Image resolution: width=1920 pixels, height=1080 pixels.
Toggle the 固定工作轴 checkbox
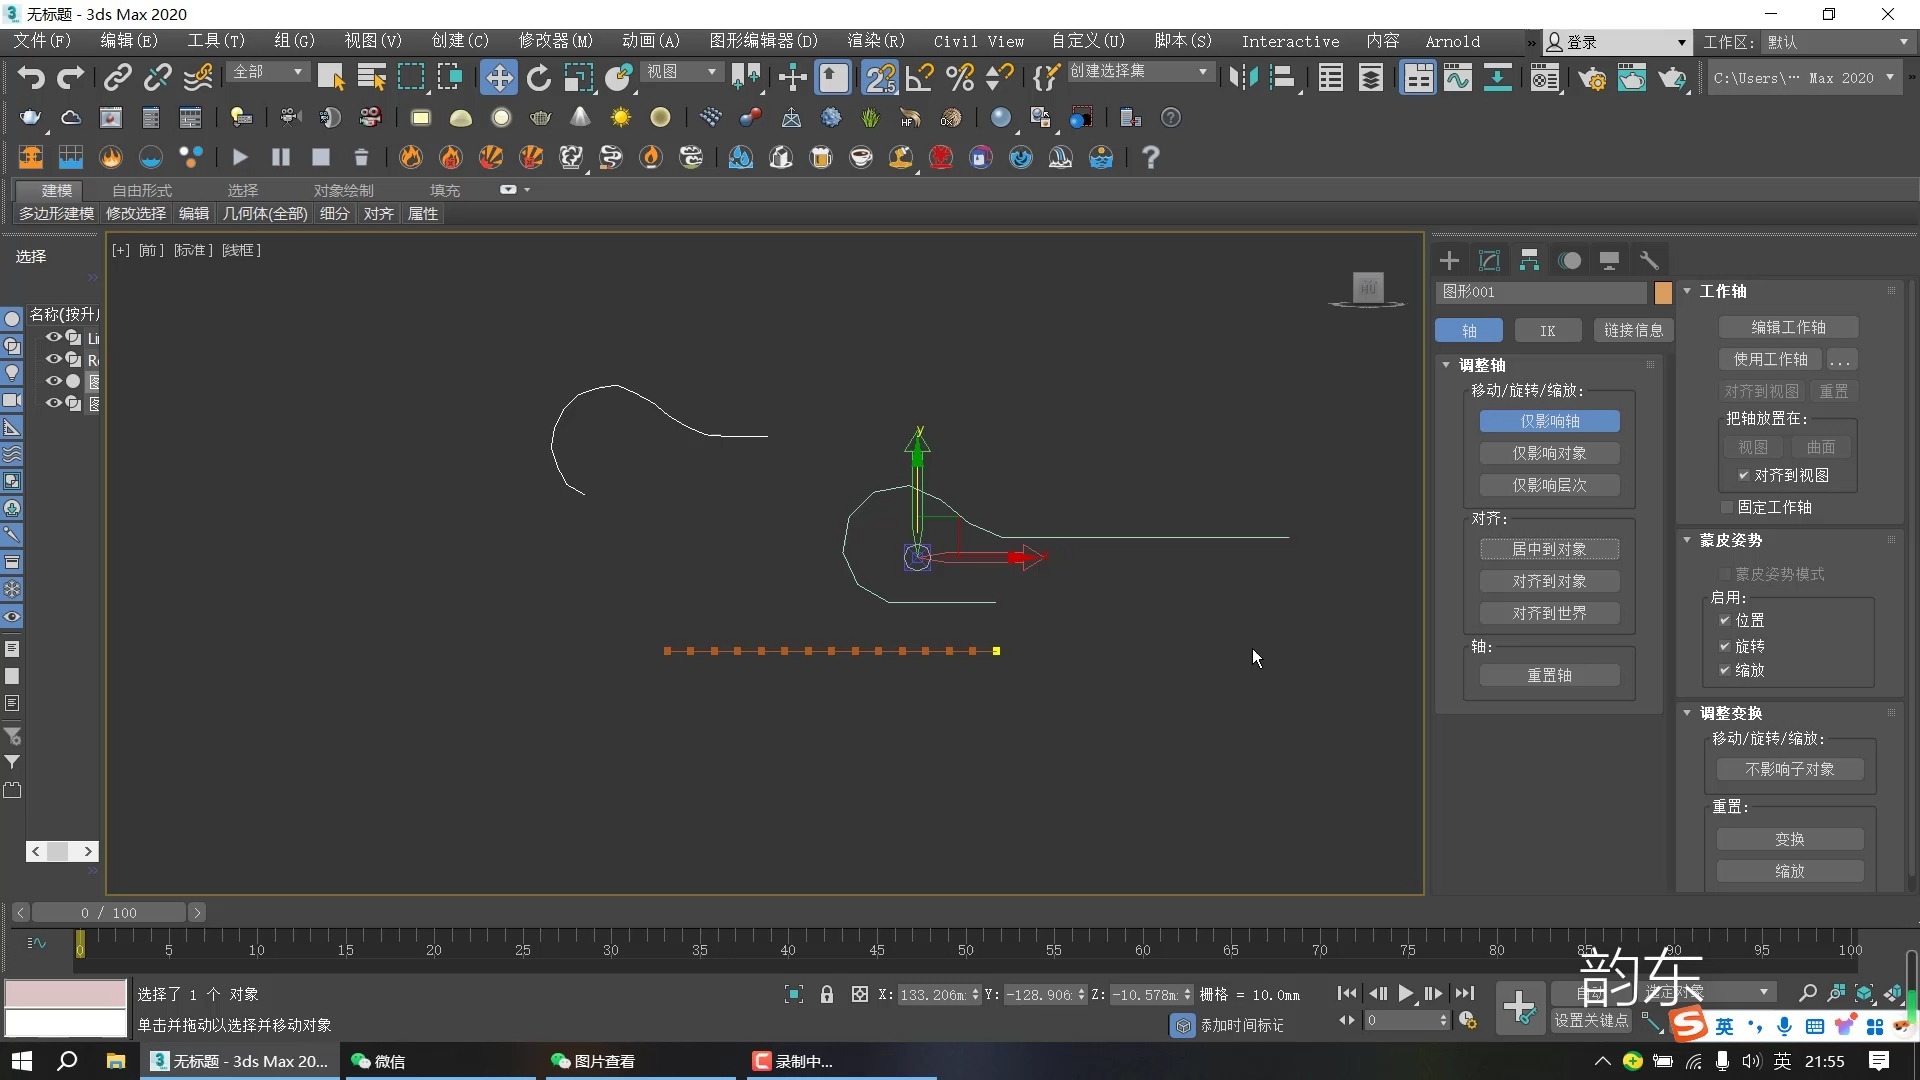1727,508
